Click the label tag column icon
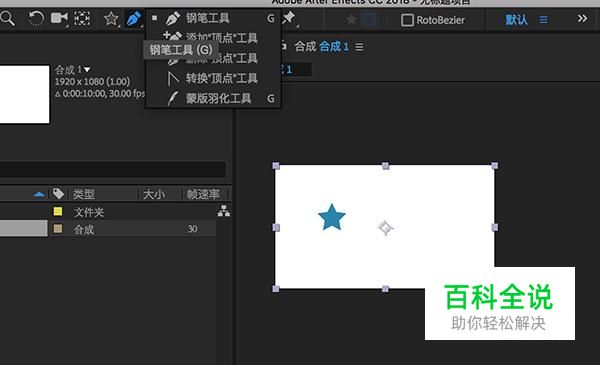 click(x=58, y=194)
